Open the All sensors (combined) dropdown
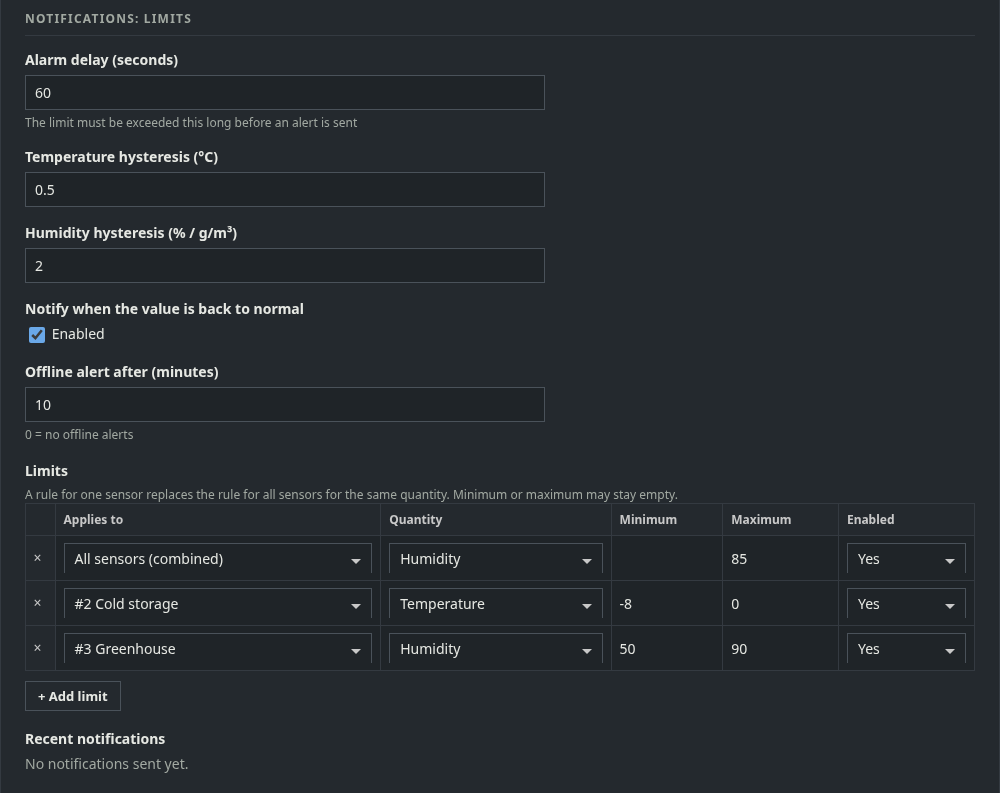Screen dimensions: 1000x793 click(x=217, y=559)
